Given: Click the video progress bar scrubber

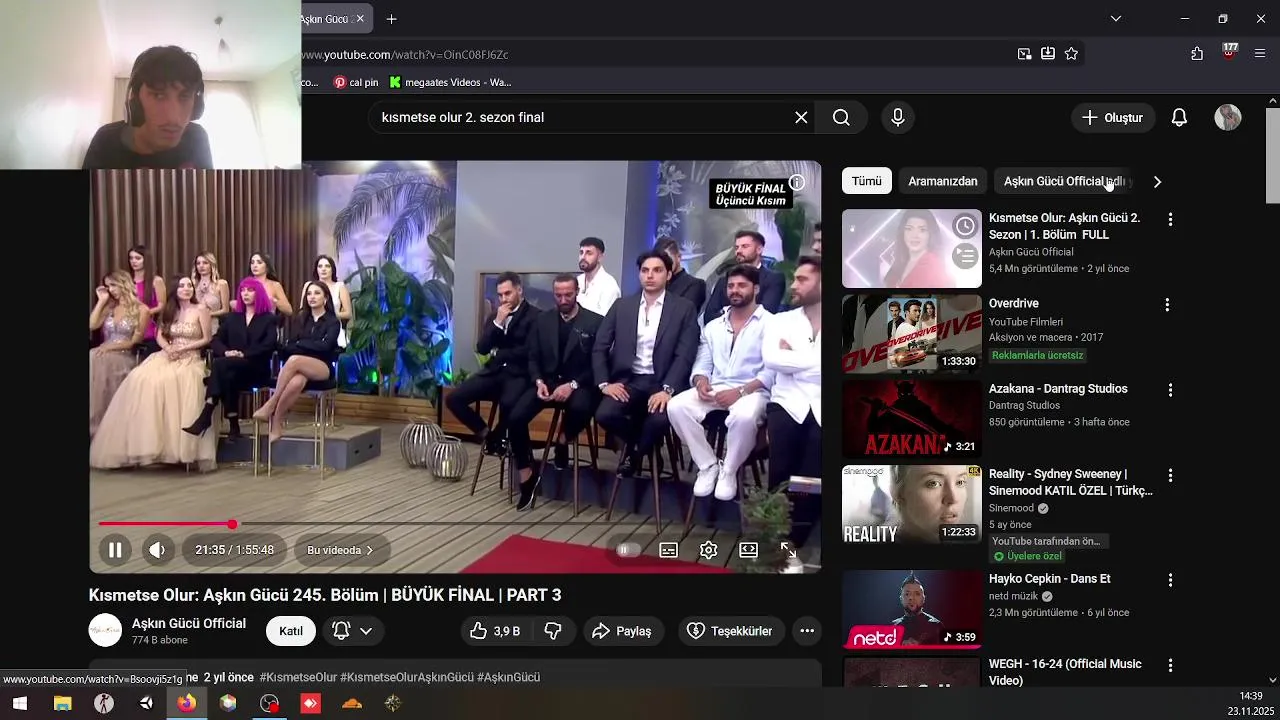Looking at the screenshot, I should tap(232, 524).
